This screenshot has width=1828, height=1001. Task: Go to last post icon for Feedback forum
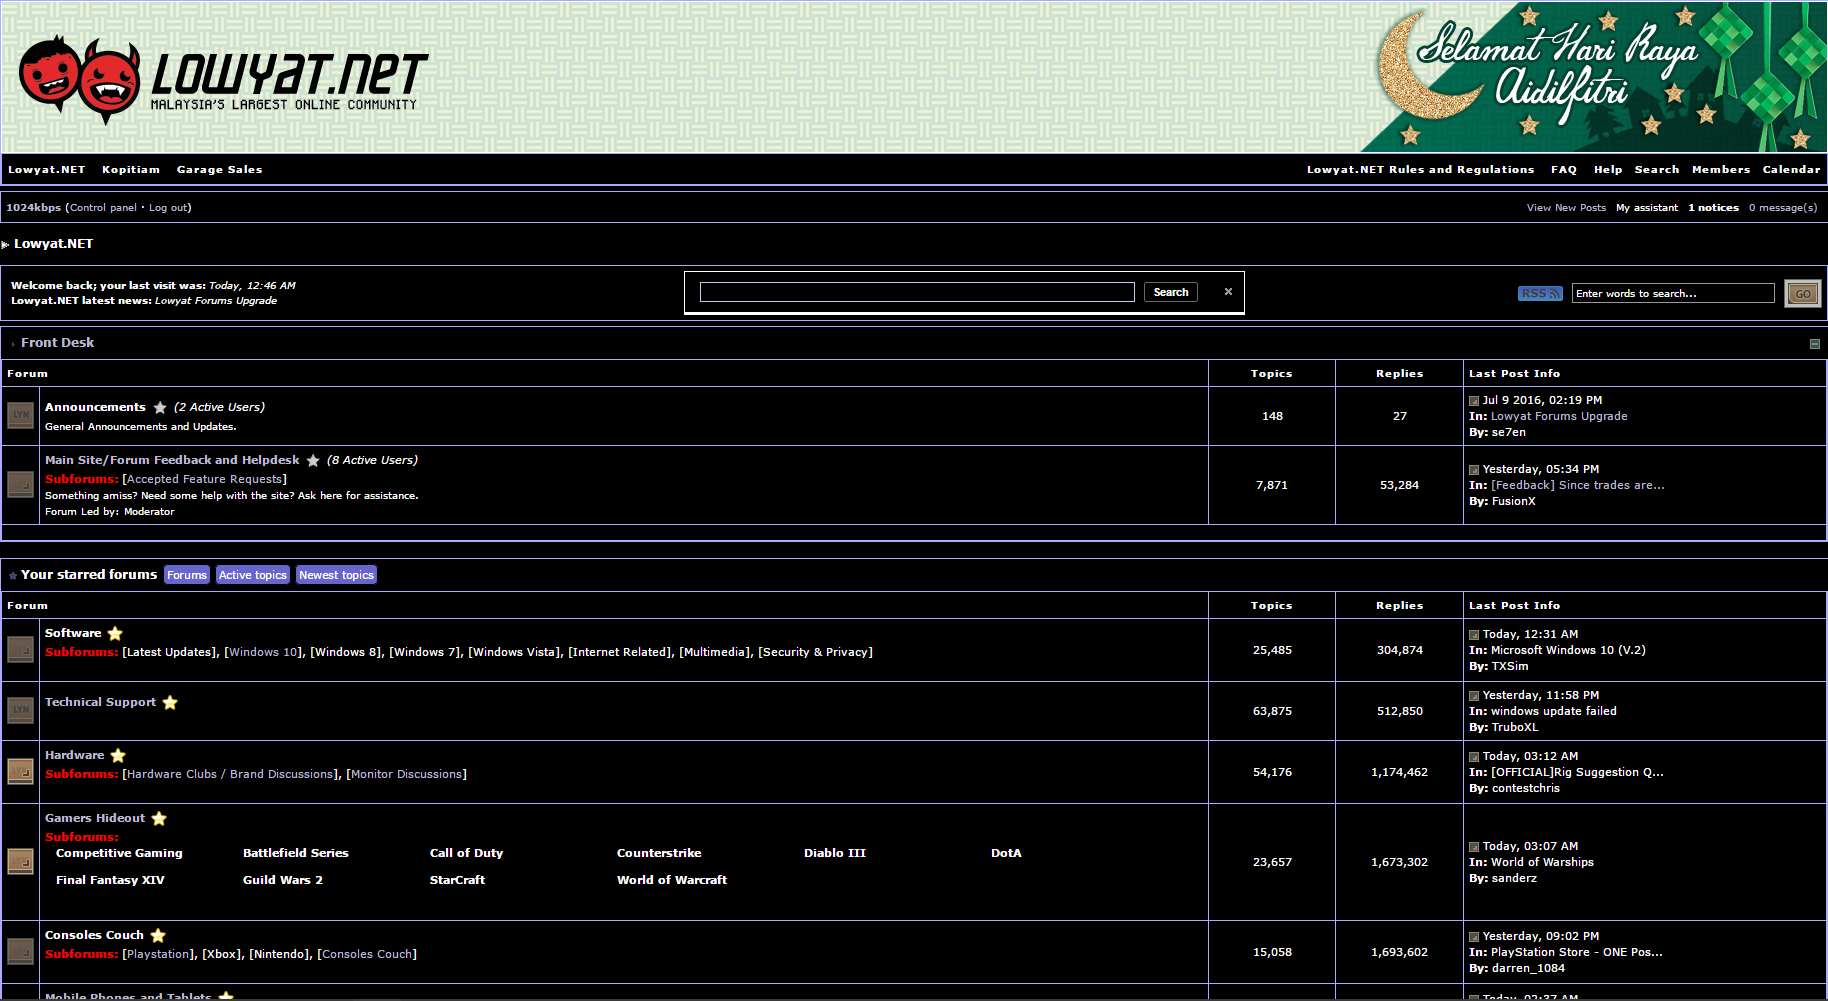click(1474, 470)
